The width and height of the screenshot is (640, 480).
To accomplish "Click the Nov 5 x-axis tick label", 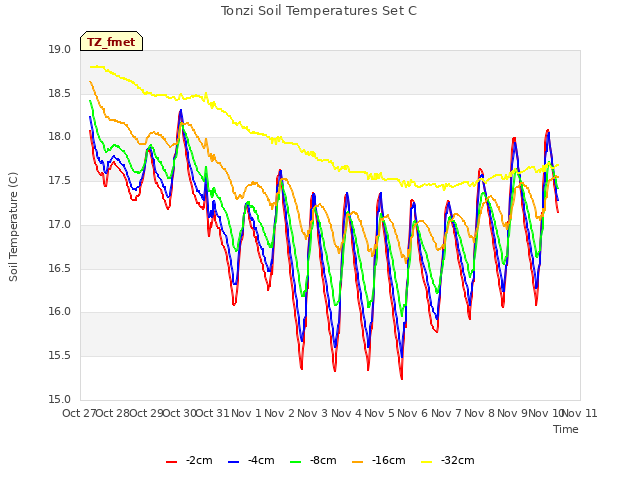I will pos(380,413).
